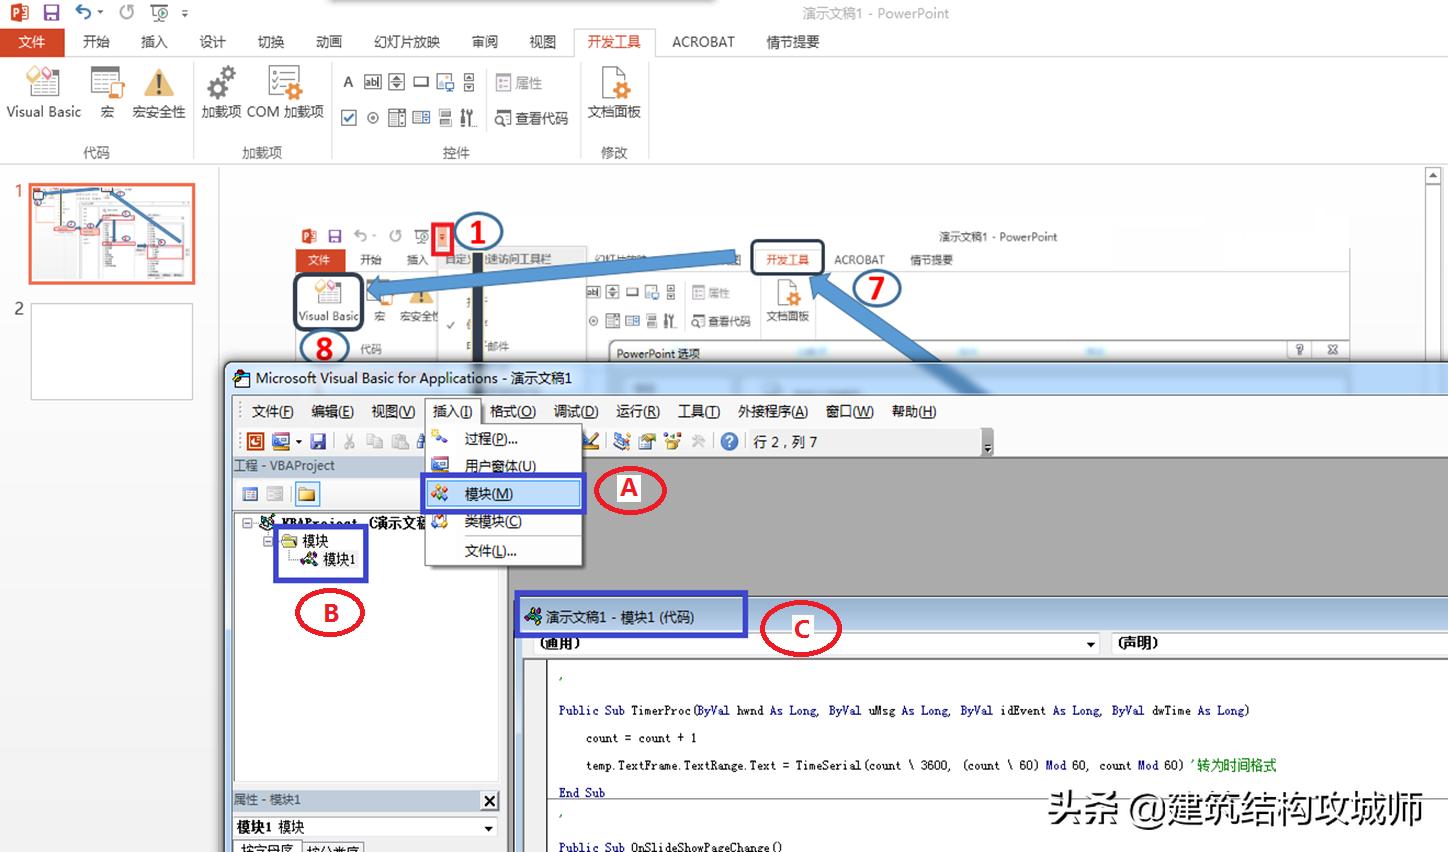Open the 调试(D) menu in VBA editor
The height and width of the screenshot is (852, 1448).
coord(576,411)
